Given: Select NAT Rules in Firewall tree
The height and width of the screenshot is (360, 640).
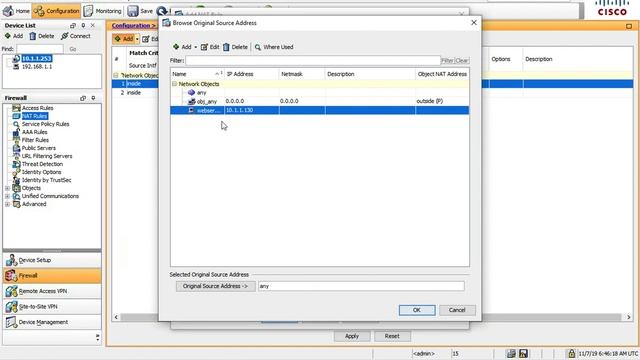Looking at the screenshot, I should (x=35, y=116).
